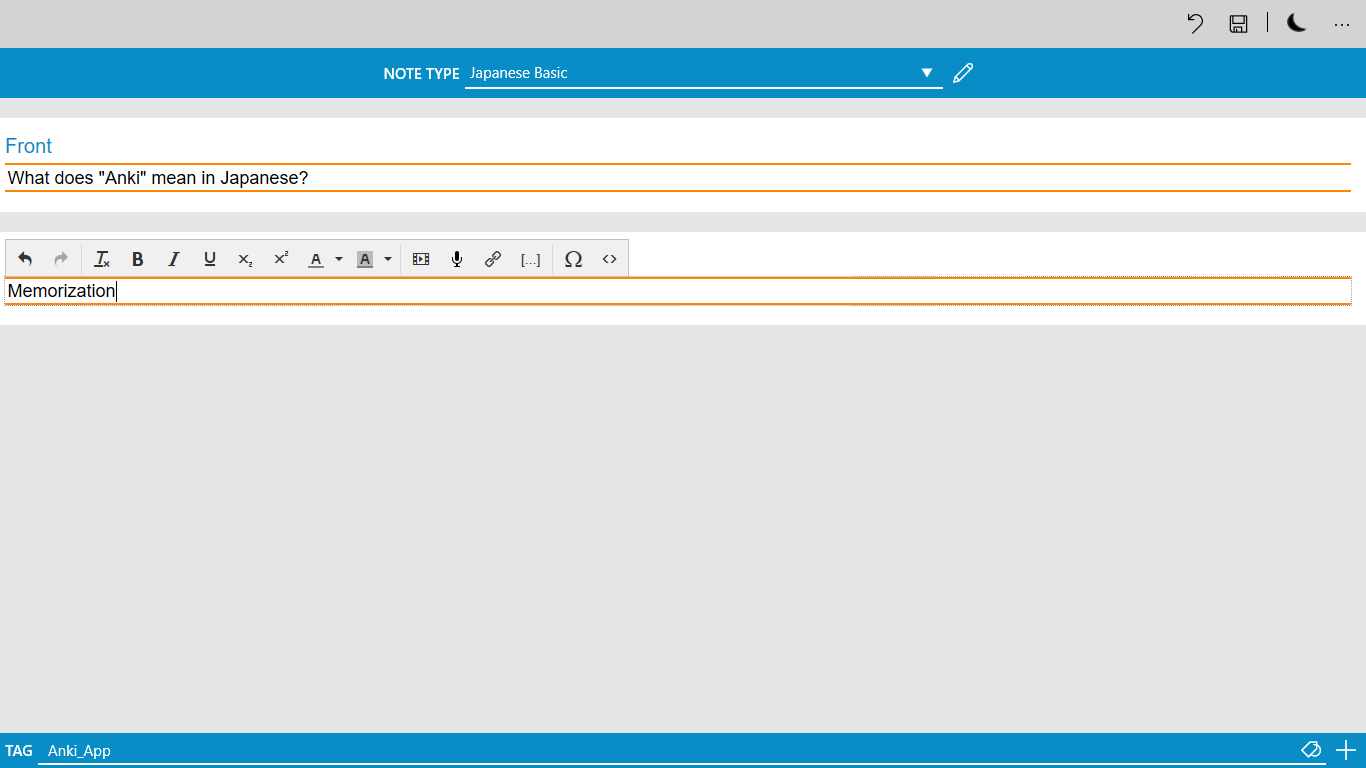
Task: Open the text color swatch
Action: click(315, 259)
